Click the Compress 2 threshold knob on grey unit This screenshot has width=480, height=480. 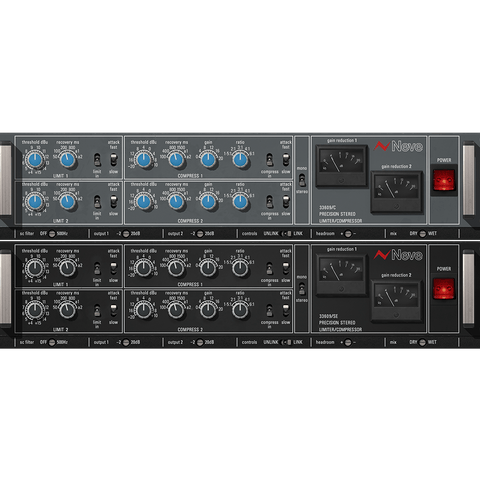click(x=144, y=202)
